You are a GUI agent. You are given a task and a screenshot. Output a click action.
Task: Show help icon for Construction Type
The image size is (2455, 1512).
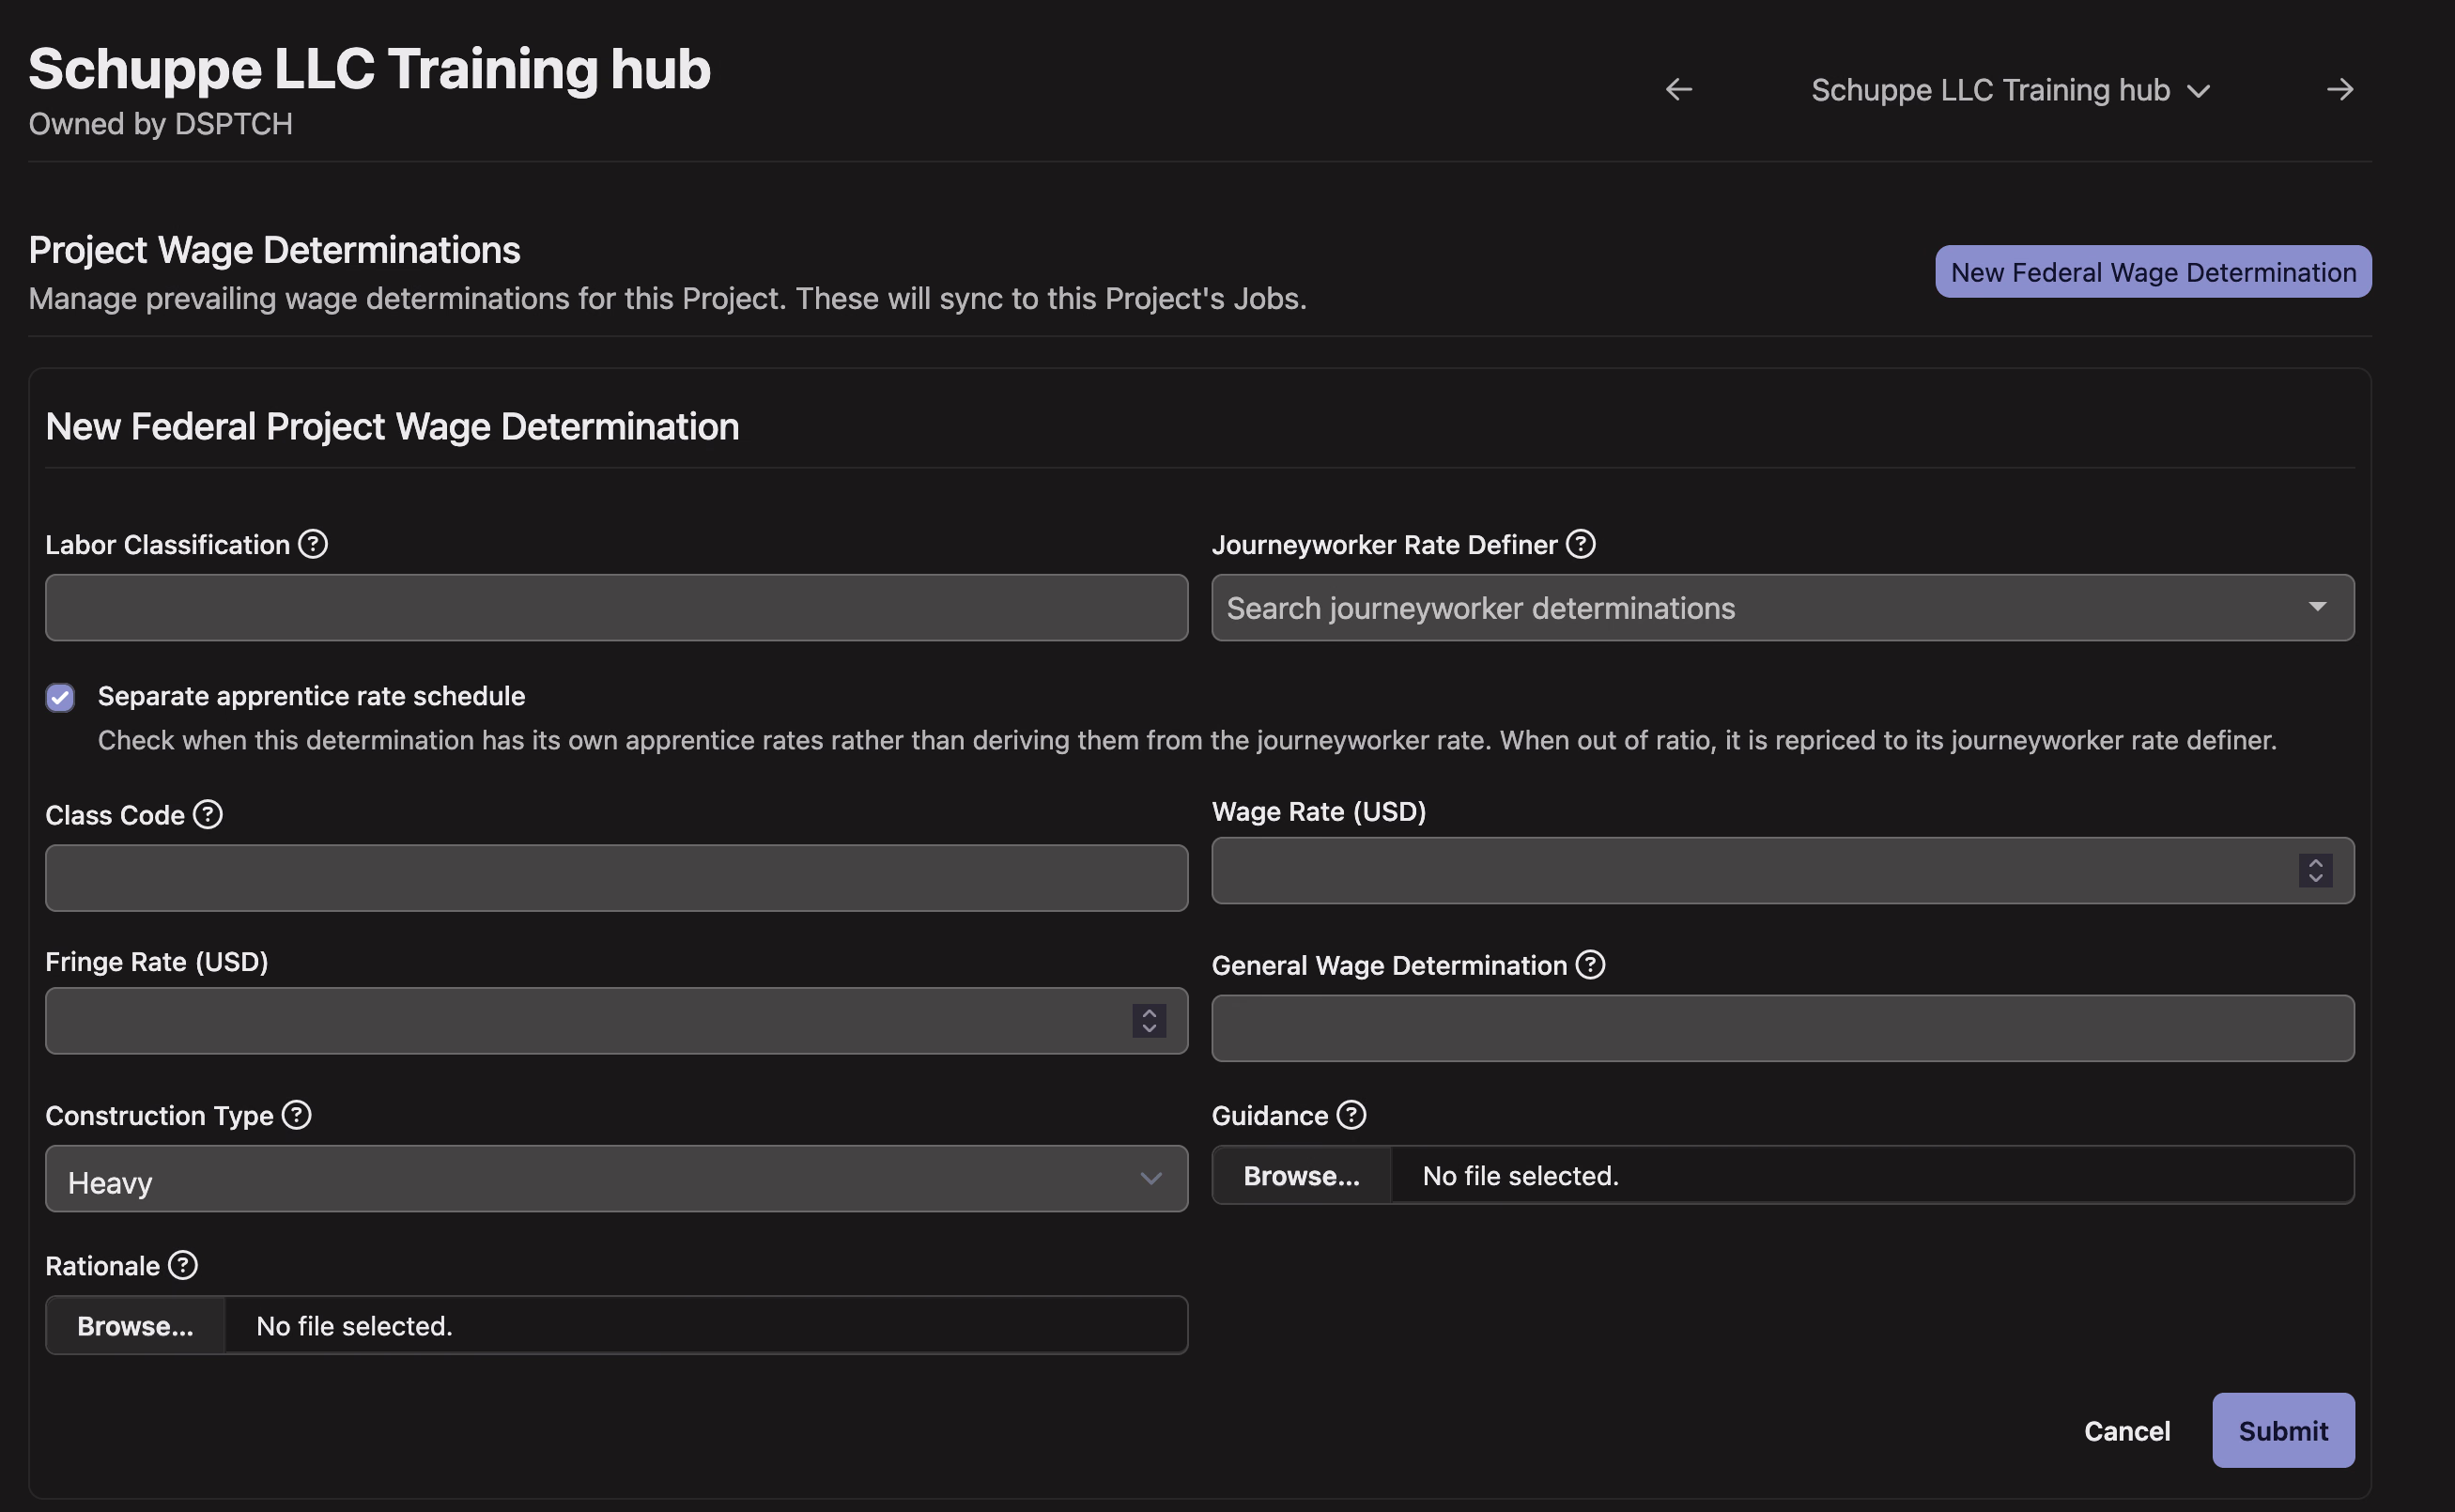tap(296, 1114)
